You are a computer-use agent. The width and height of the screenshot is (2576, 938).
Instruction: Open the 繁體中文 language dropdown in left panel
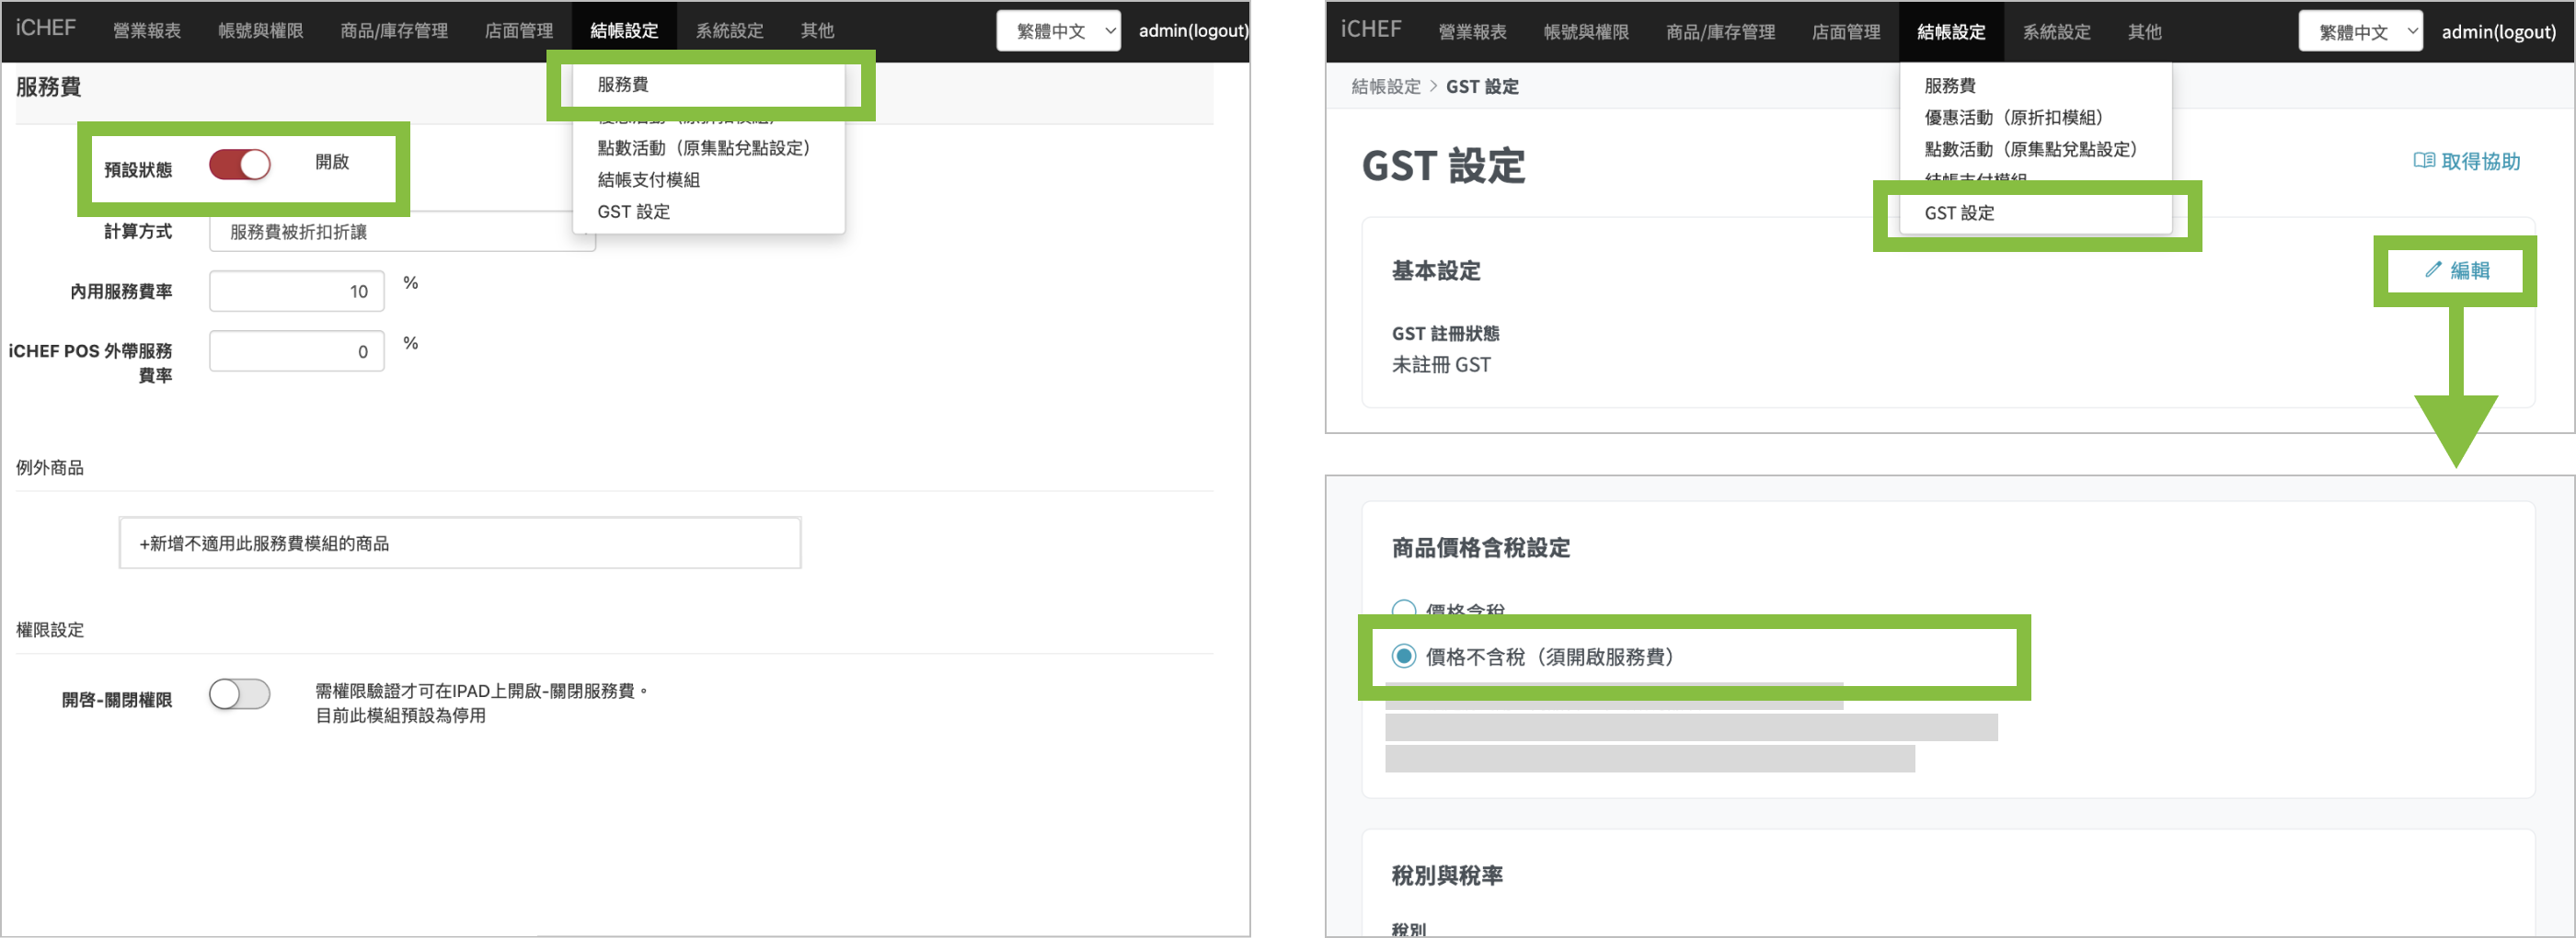click(x=1058, y=31)
